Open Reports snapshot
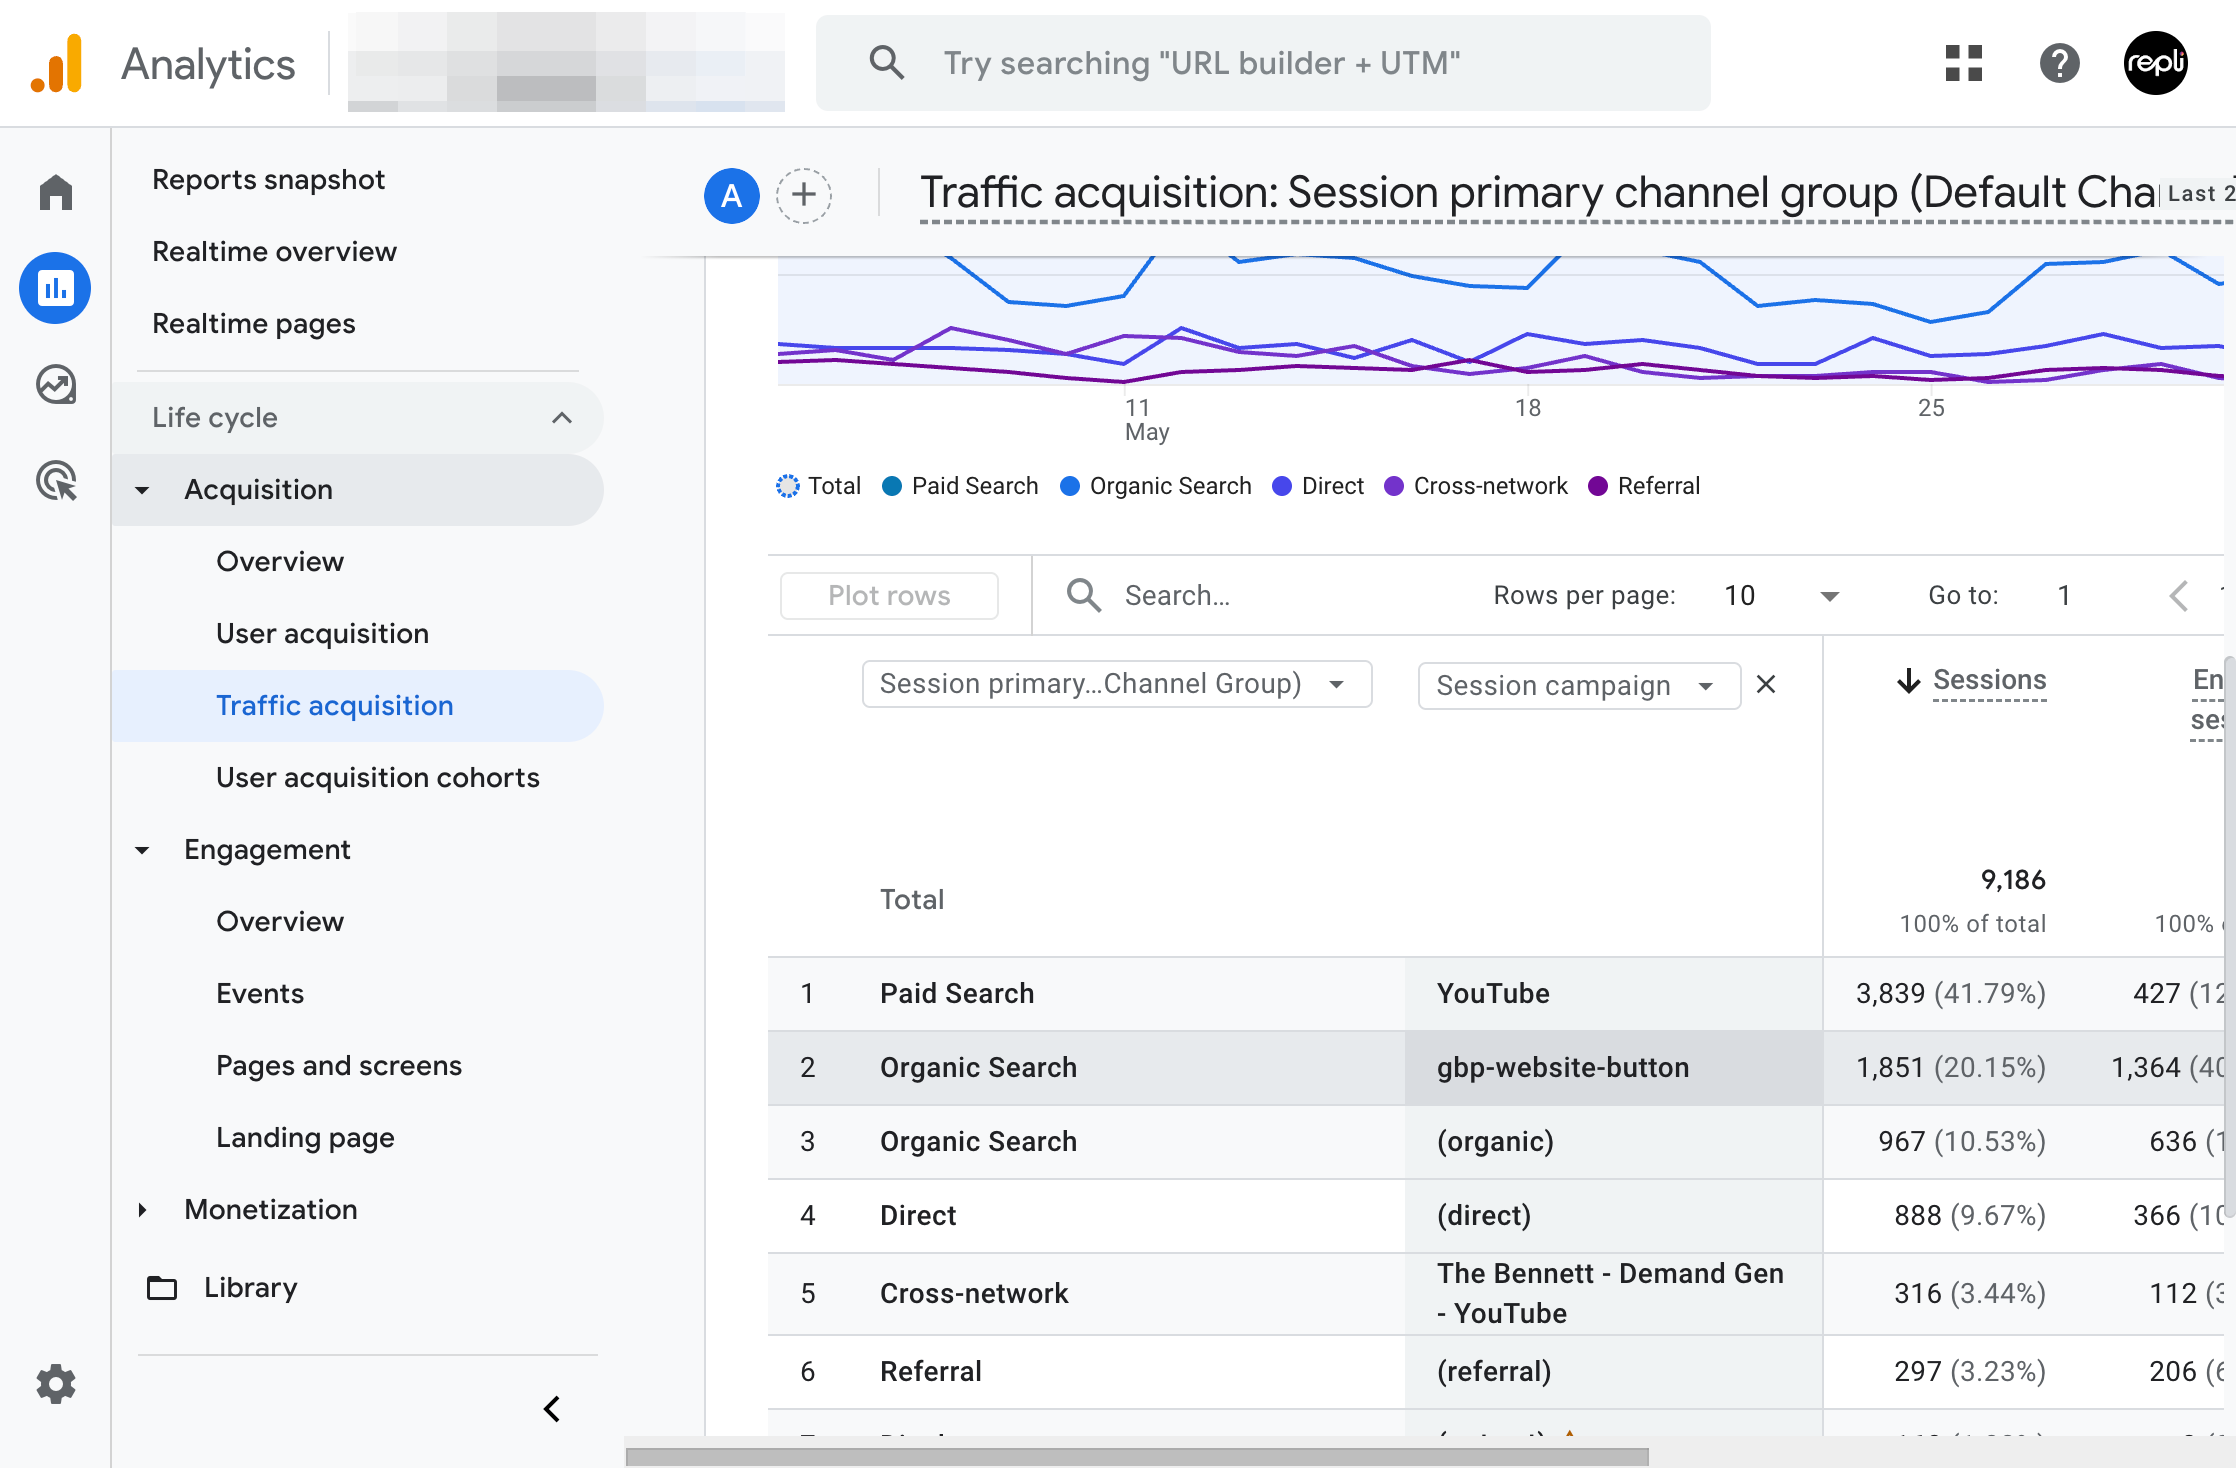Image resolution: width=2236 pixels, height=1468 pixels. point(268,179)
